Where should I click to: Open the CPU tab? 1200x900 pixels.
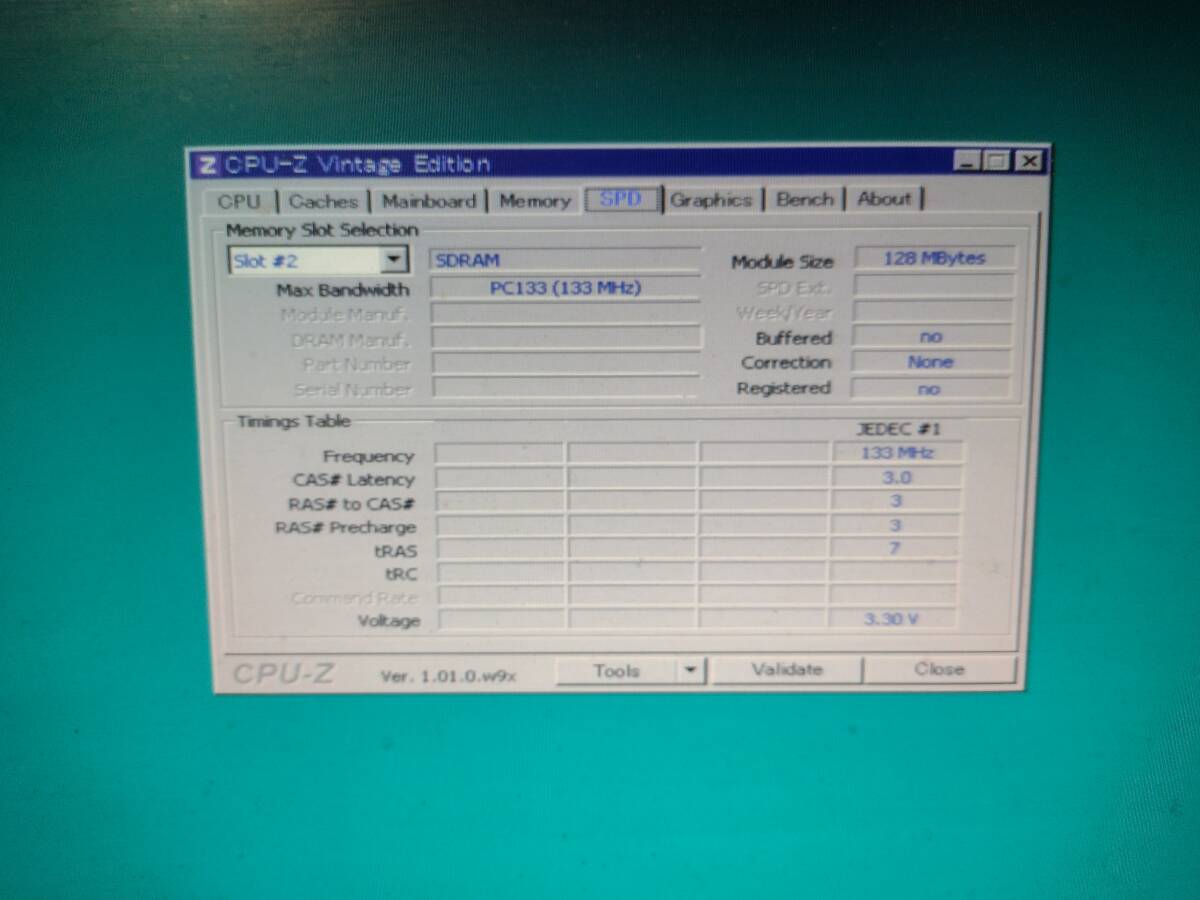point(239,201)
